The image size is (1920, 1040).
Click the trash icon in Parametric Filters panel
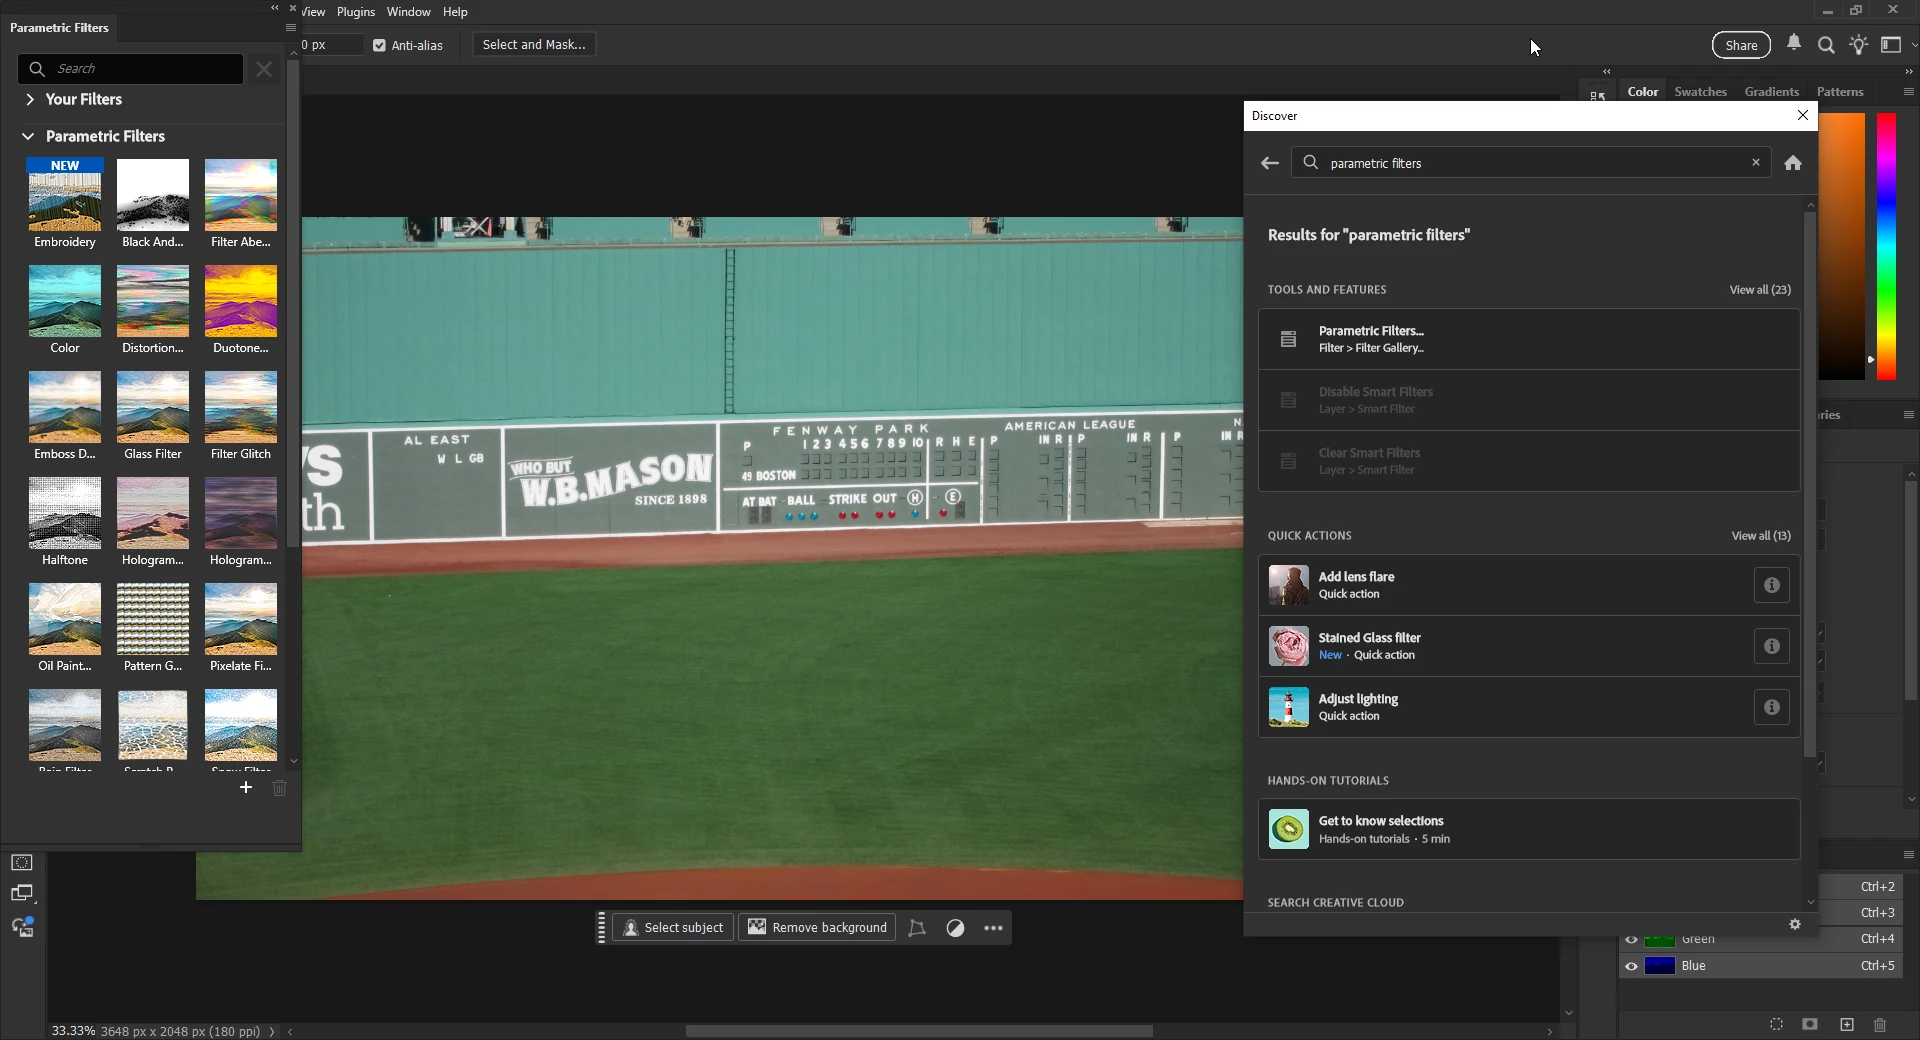point(280,788)
